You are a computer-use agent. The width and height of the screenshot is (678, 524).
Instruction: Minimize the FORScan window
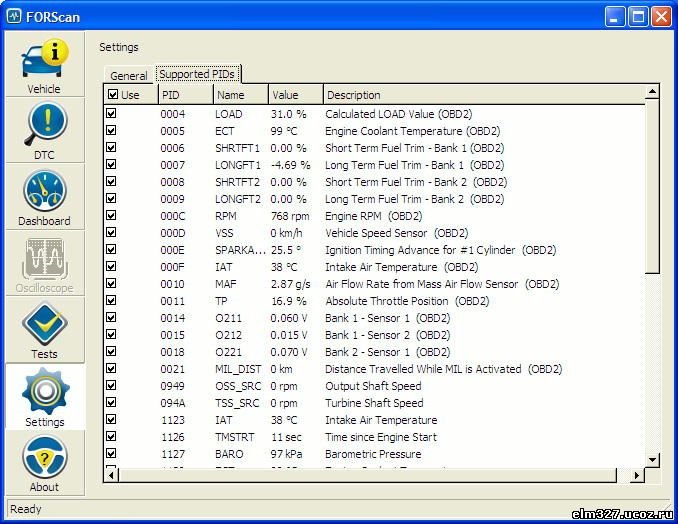(x=614, y=16)
